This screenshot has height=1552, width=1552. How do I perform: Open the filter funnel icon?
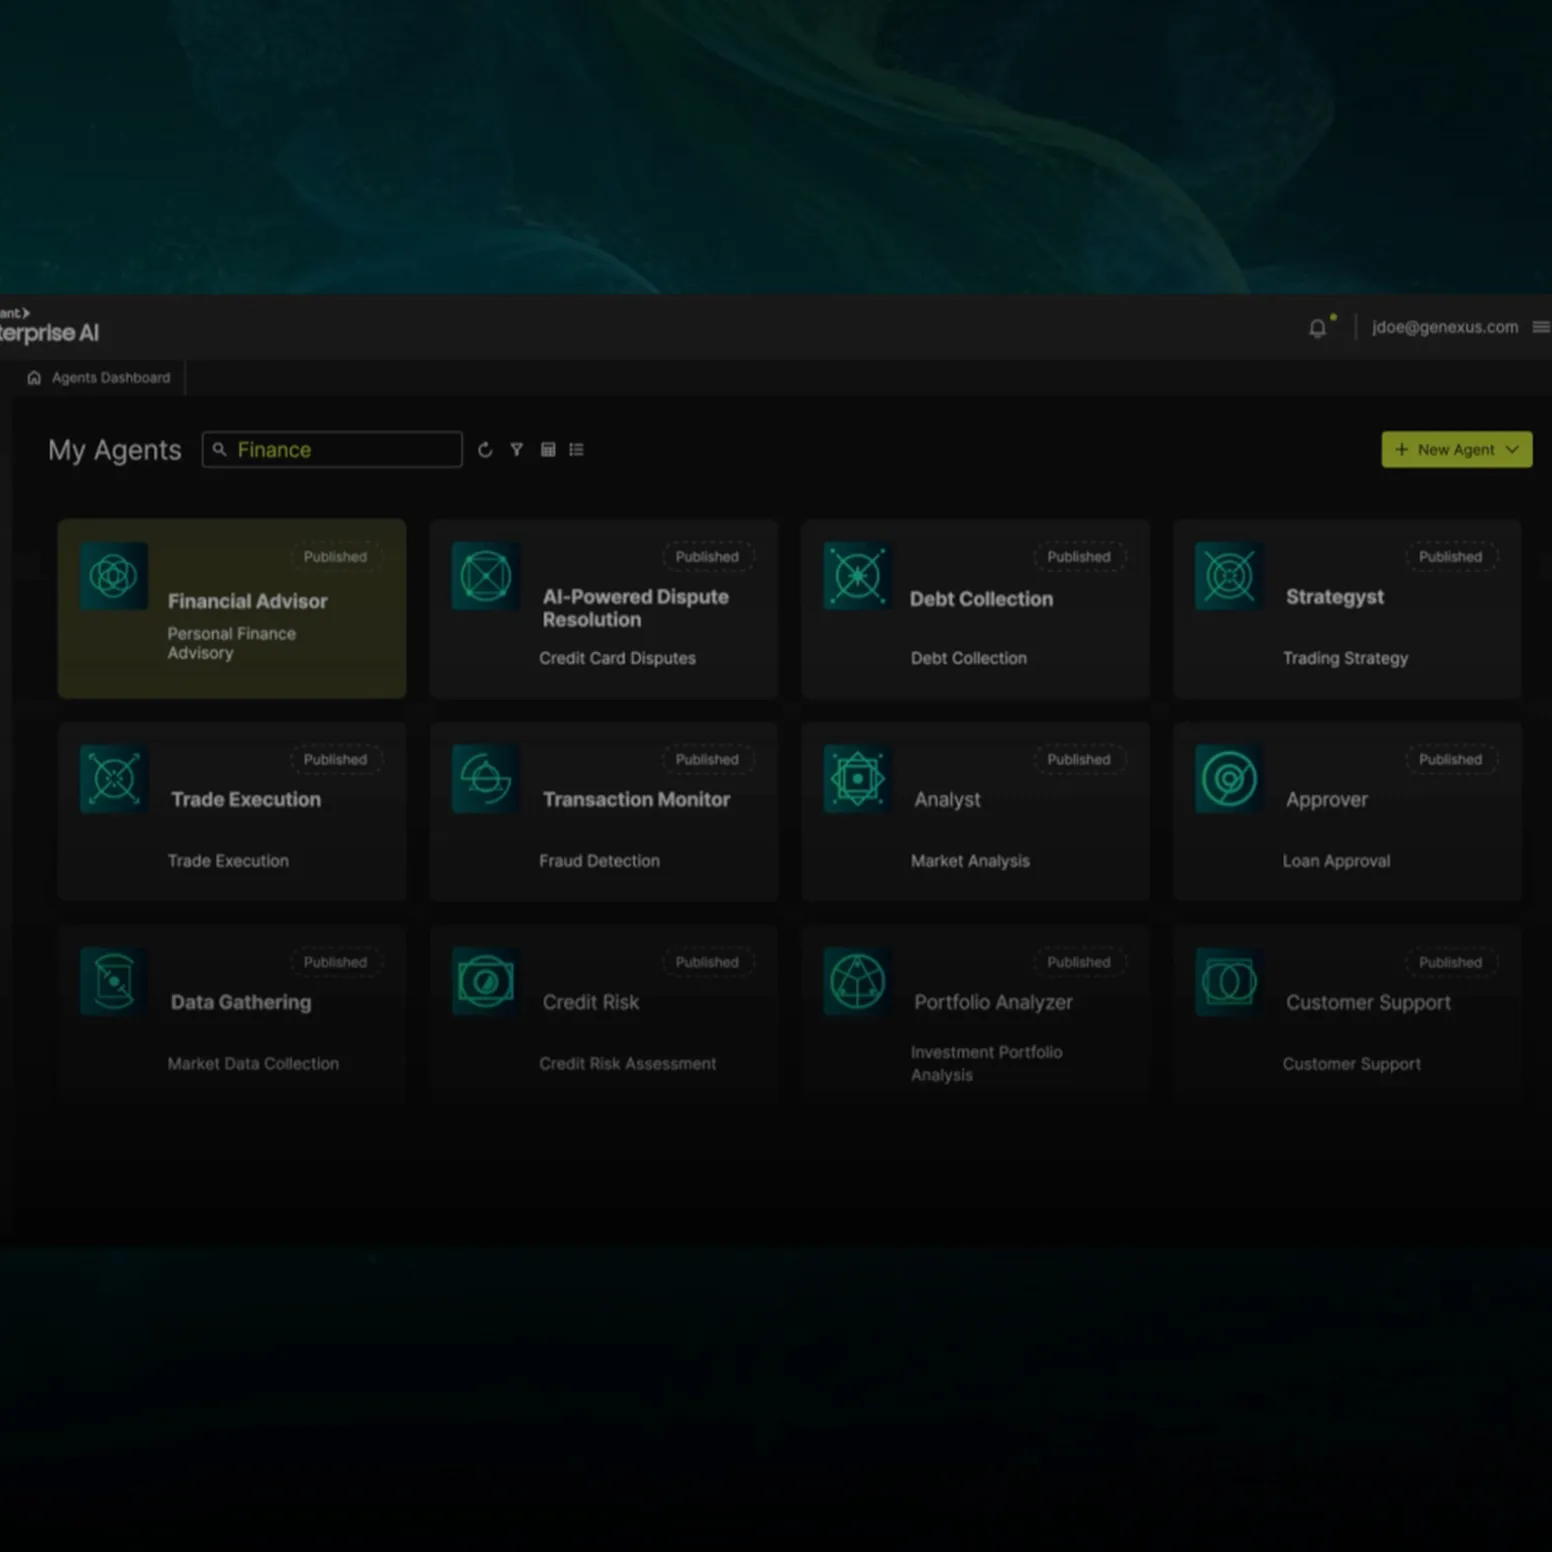[517, 450]
